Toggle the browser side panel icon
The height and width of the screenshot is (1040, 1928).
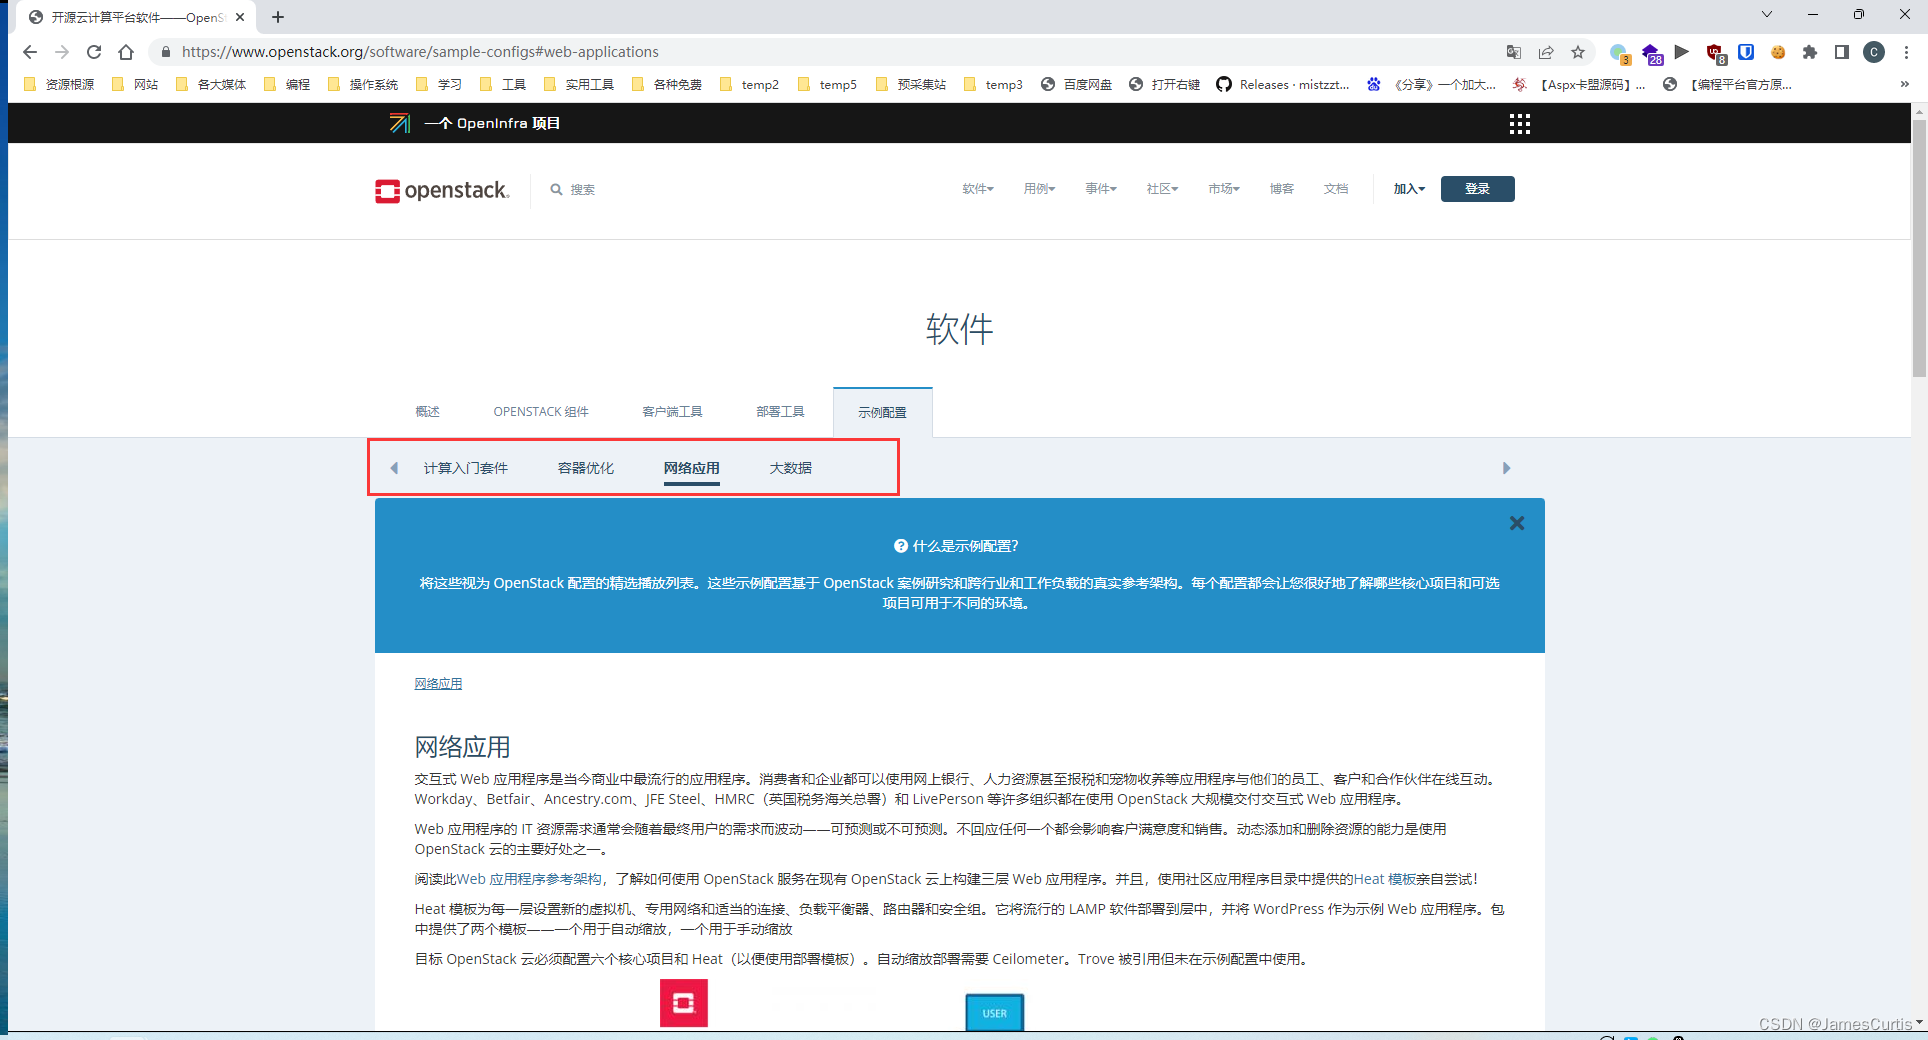(x=1842, y=52)
